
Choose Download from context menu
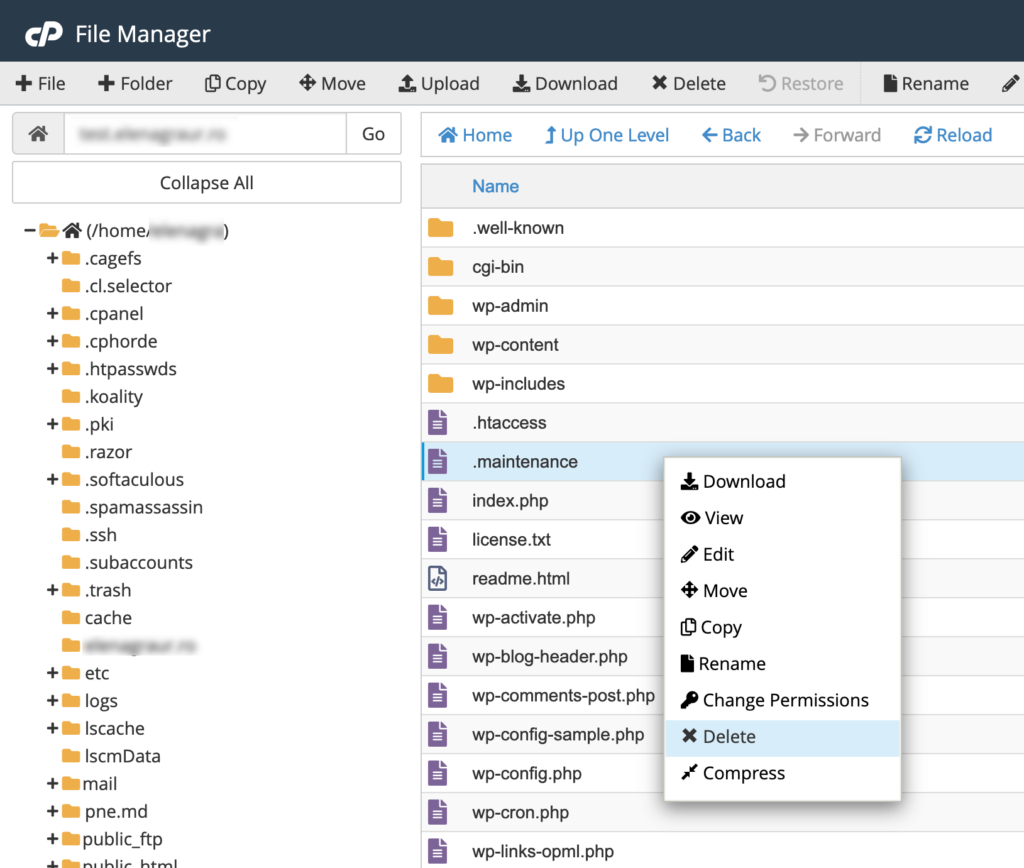tap(782, 481)
